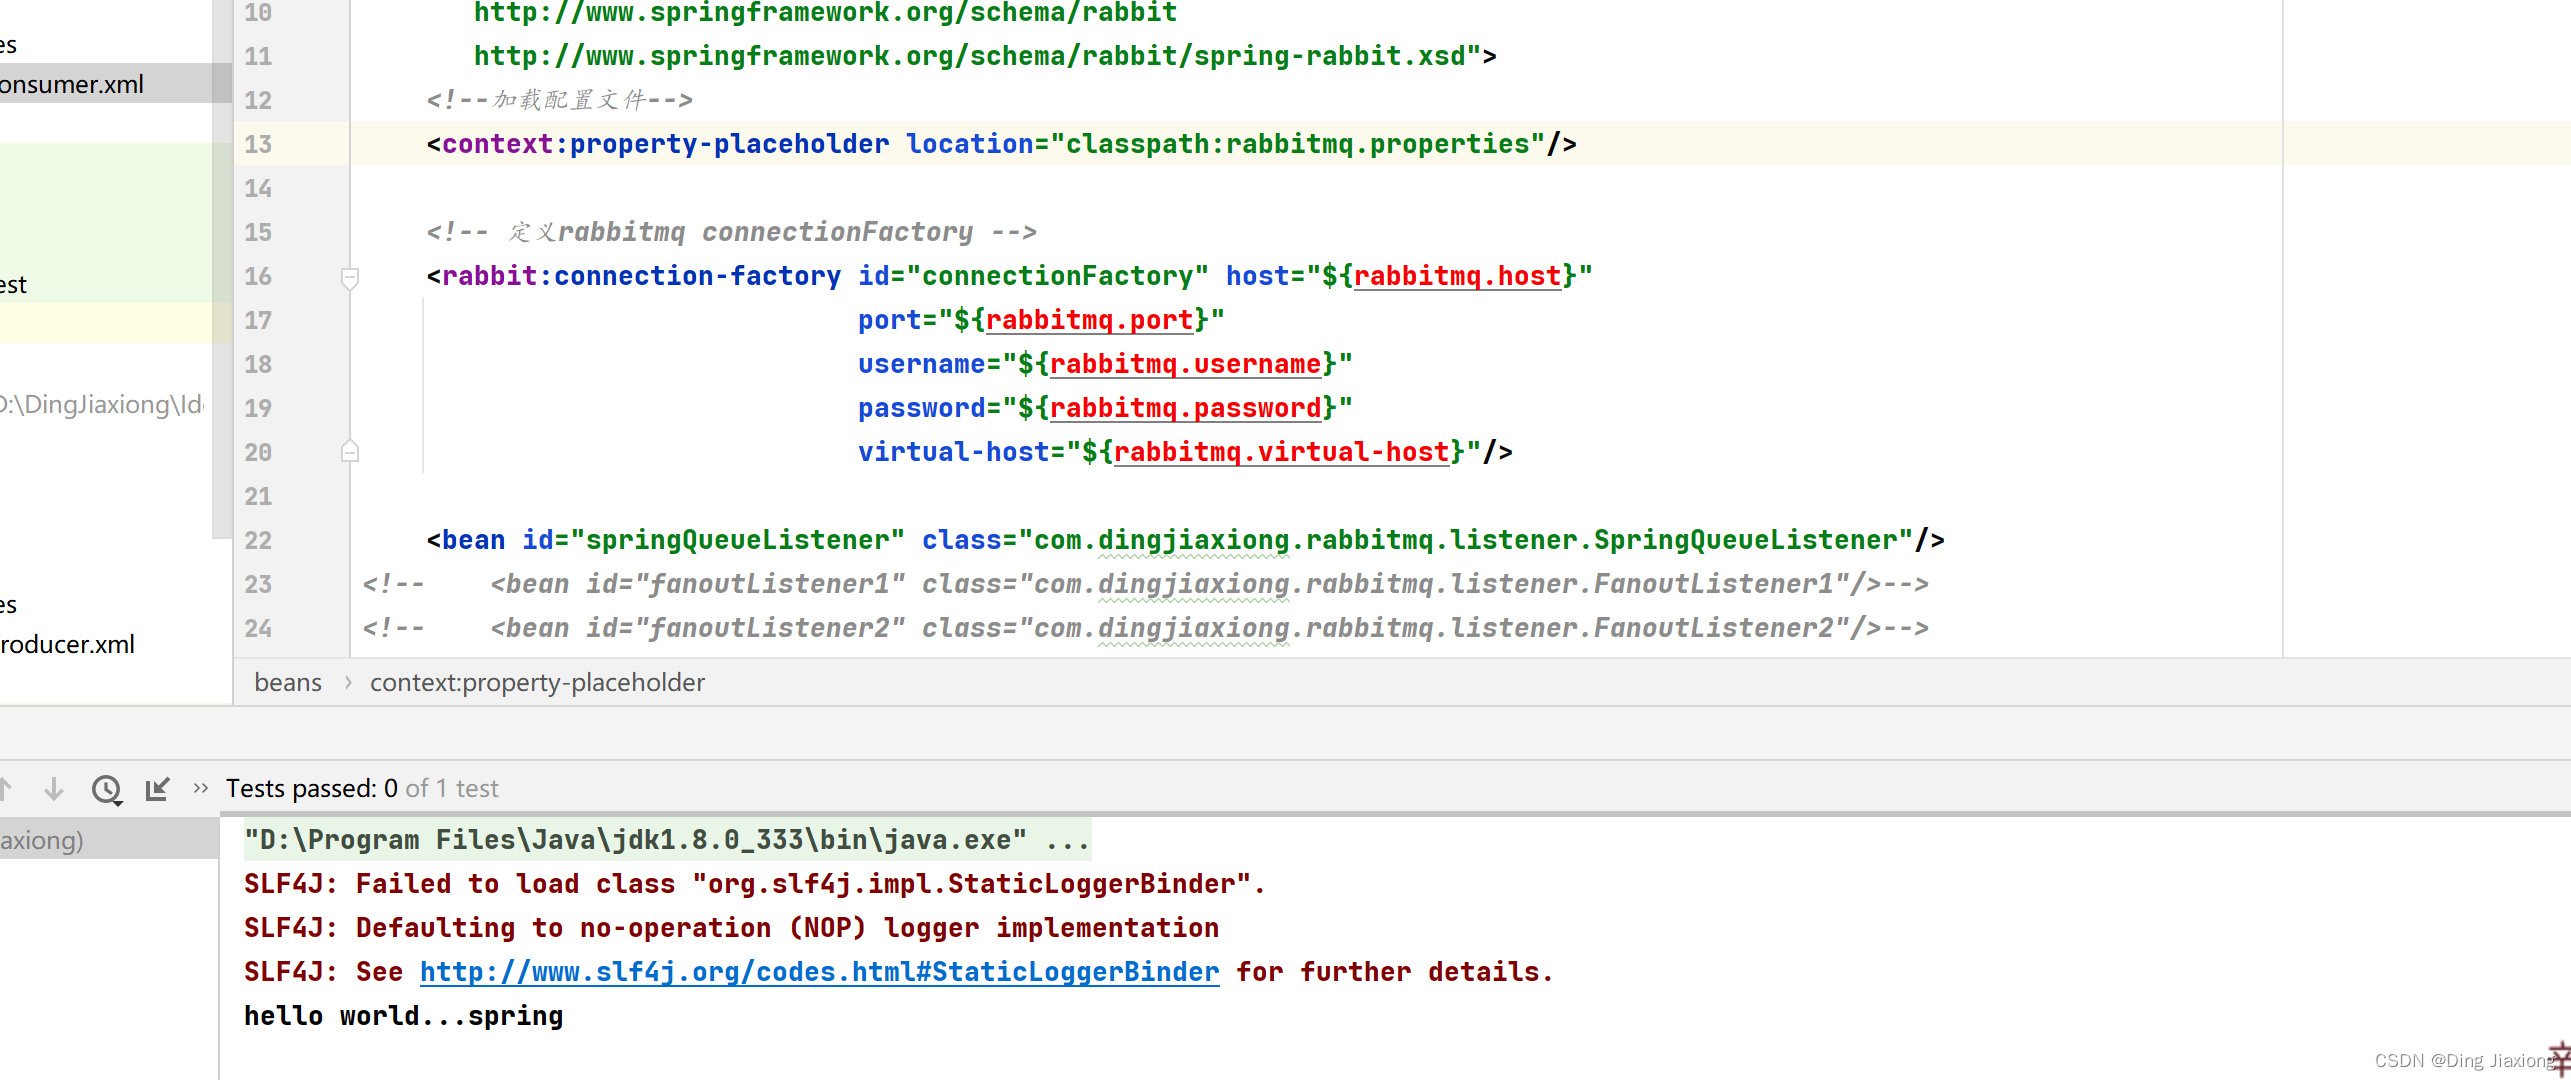Click the java.exe command line in console
The height and width of the screenshot is (1080, 2571).
click(x=667, y=839)
